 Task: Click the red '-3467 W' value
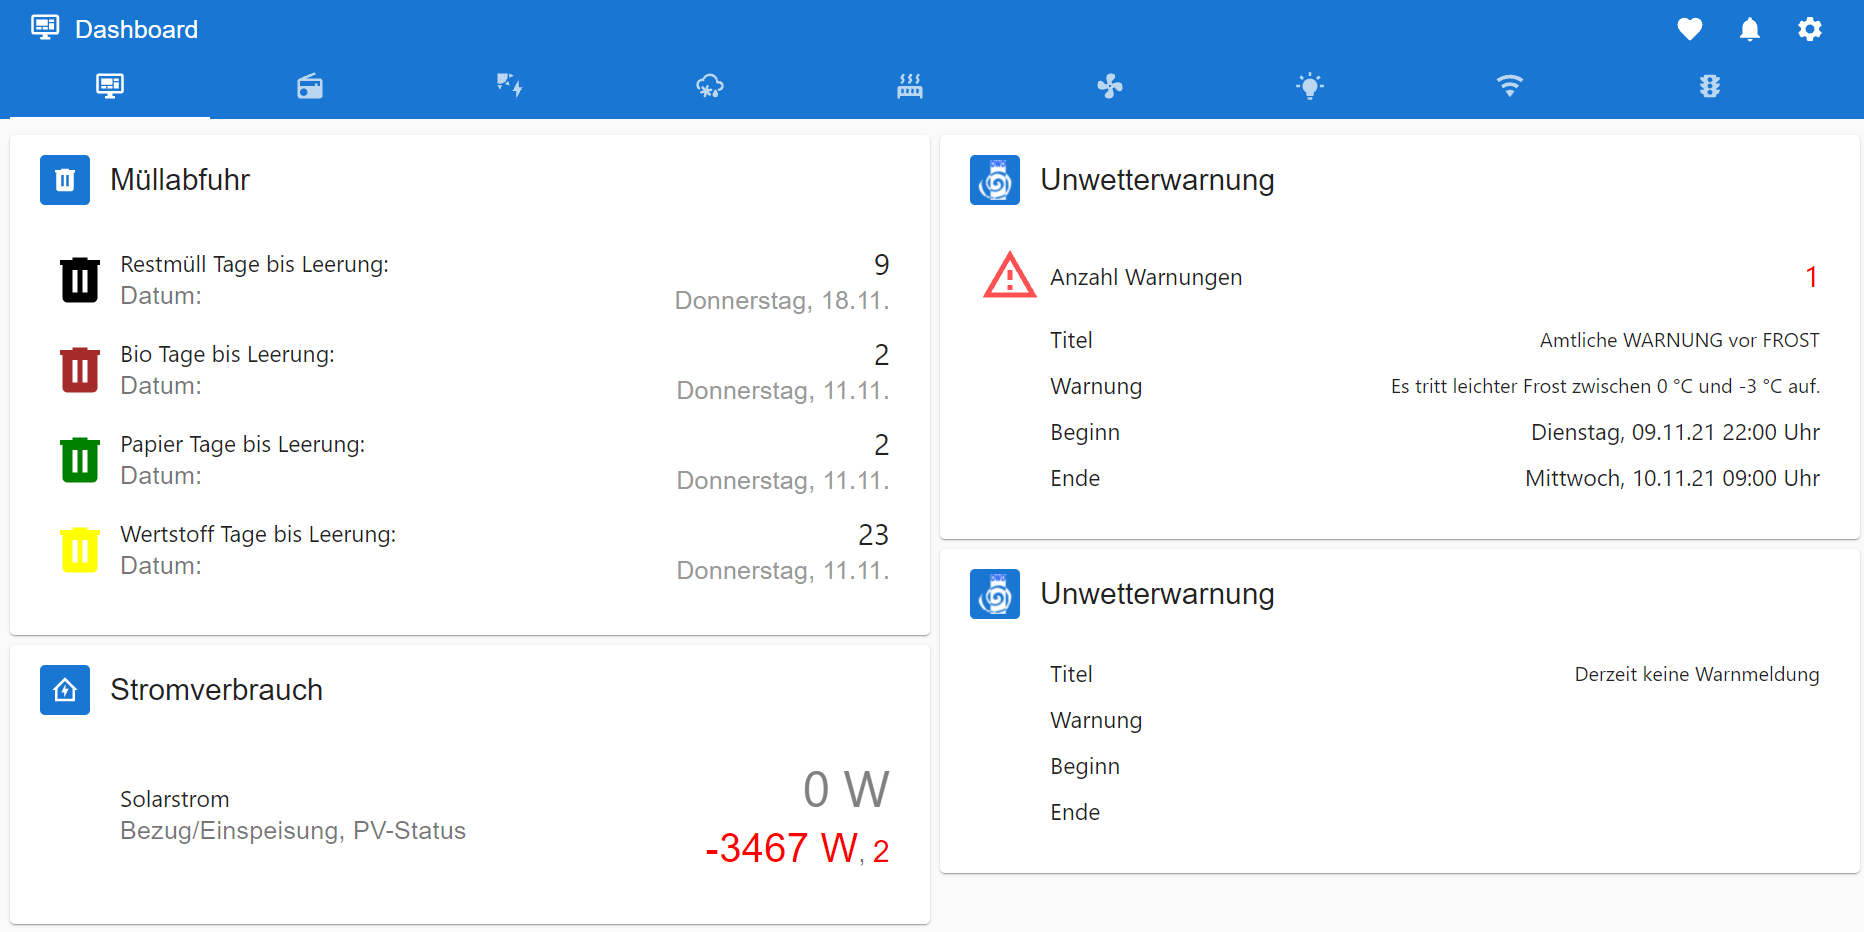coord(781,848)
